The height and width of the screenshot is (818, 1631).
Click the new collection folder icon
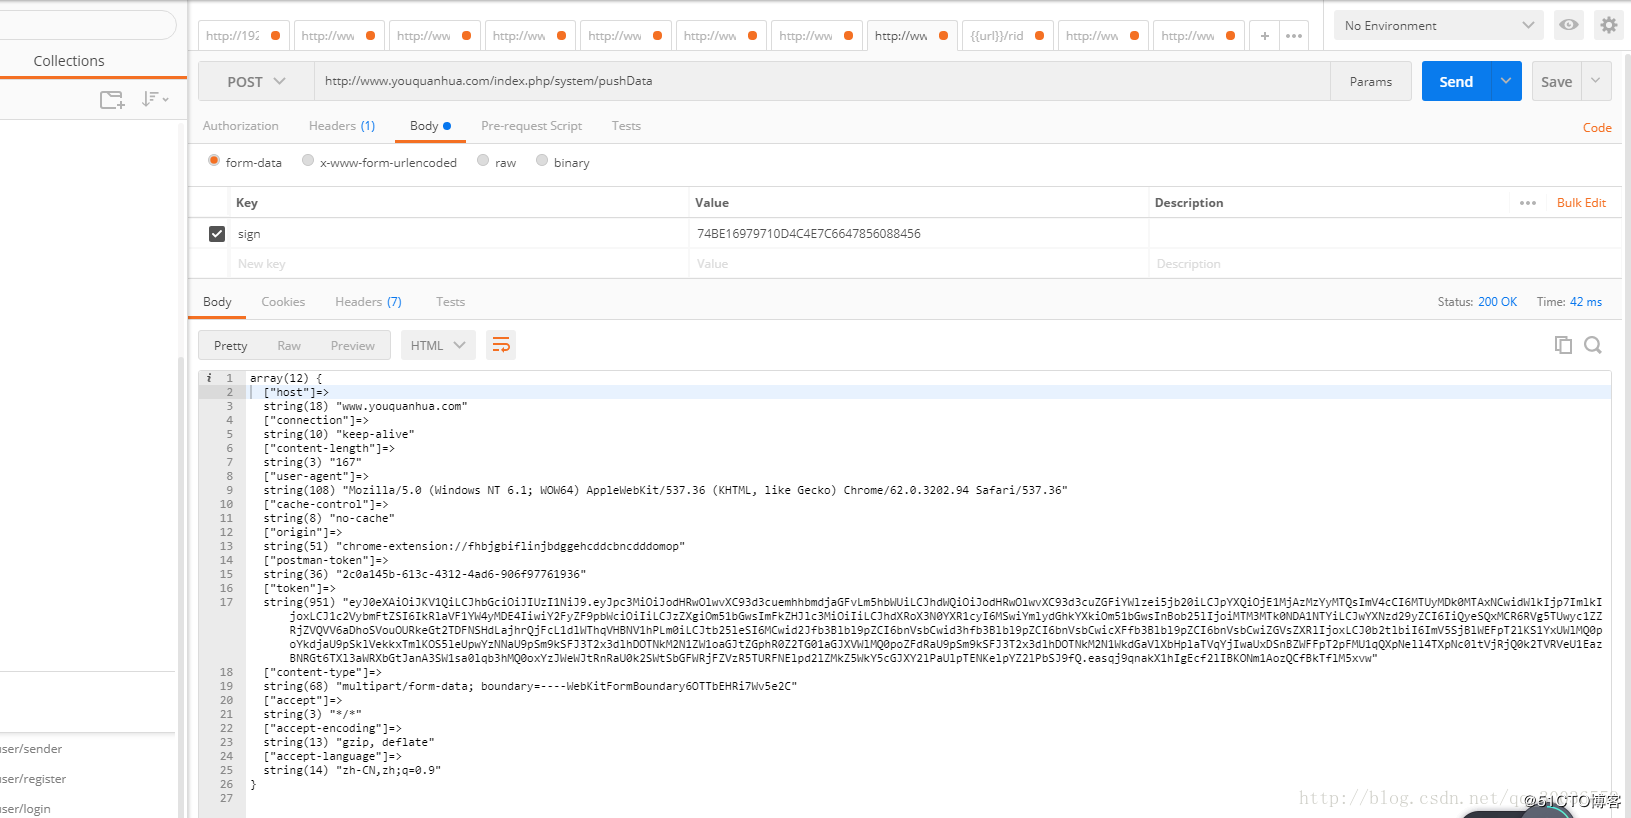(112, 99)
